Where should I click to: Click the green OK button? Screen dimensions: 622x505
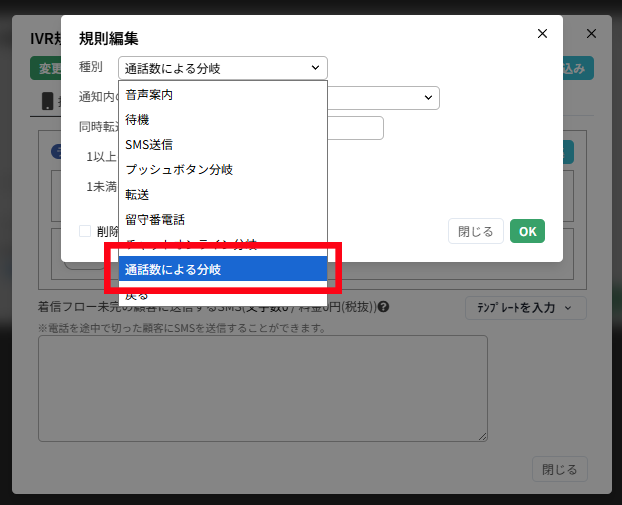(527, 231)
